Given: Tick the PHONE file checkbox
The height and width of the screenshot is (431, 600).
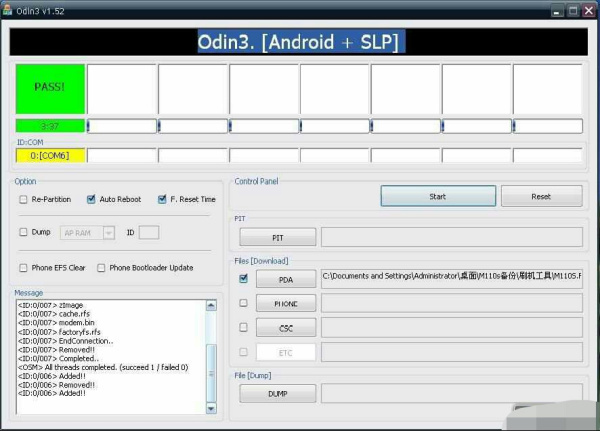Looking at the screenshot, I should pyautogui.click(x=243, y=303).
